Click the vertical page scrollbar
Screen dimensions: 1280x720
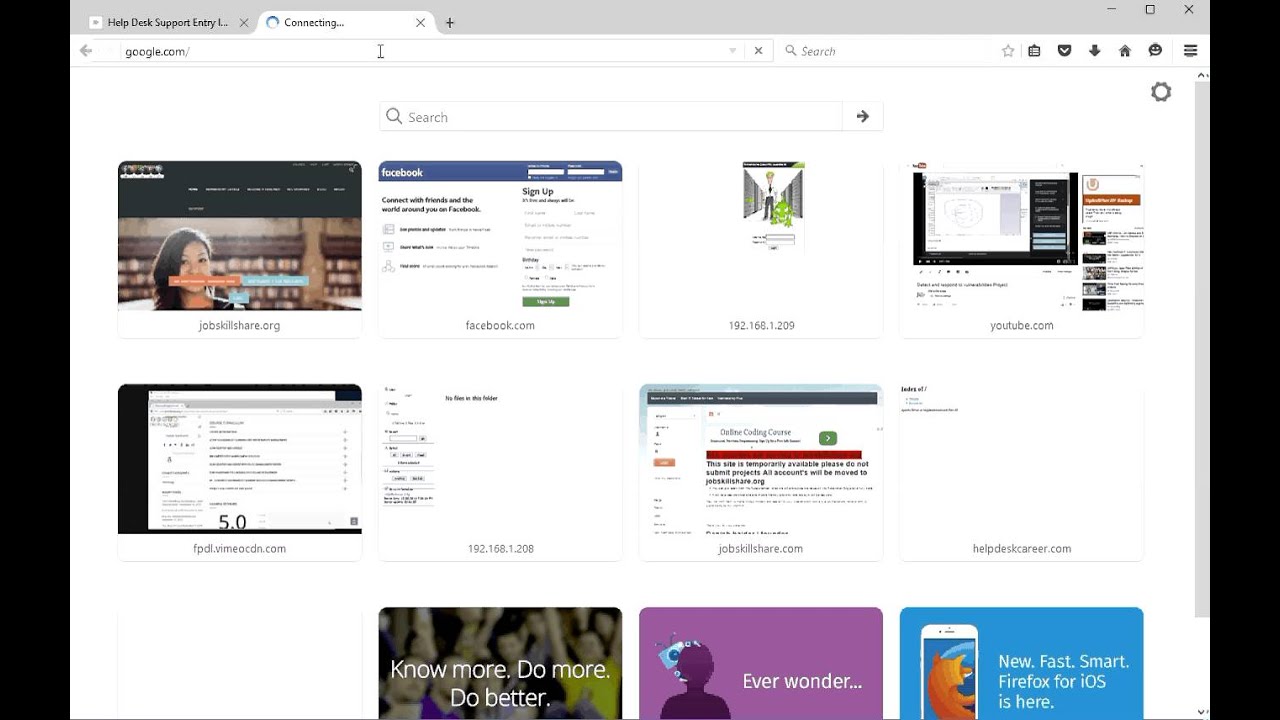1202,348
